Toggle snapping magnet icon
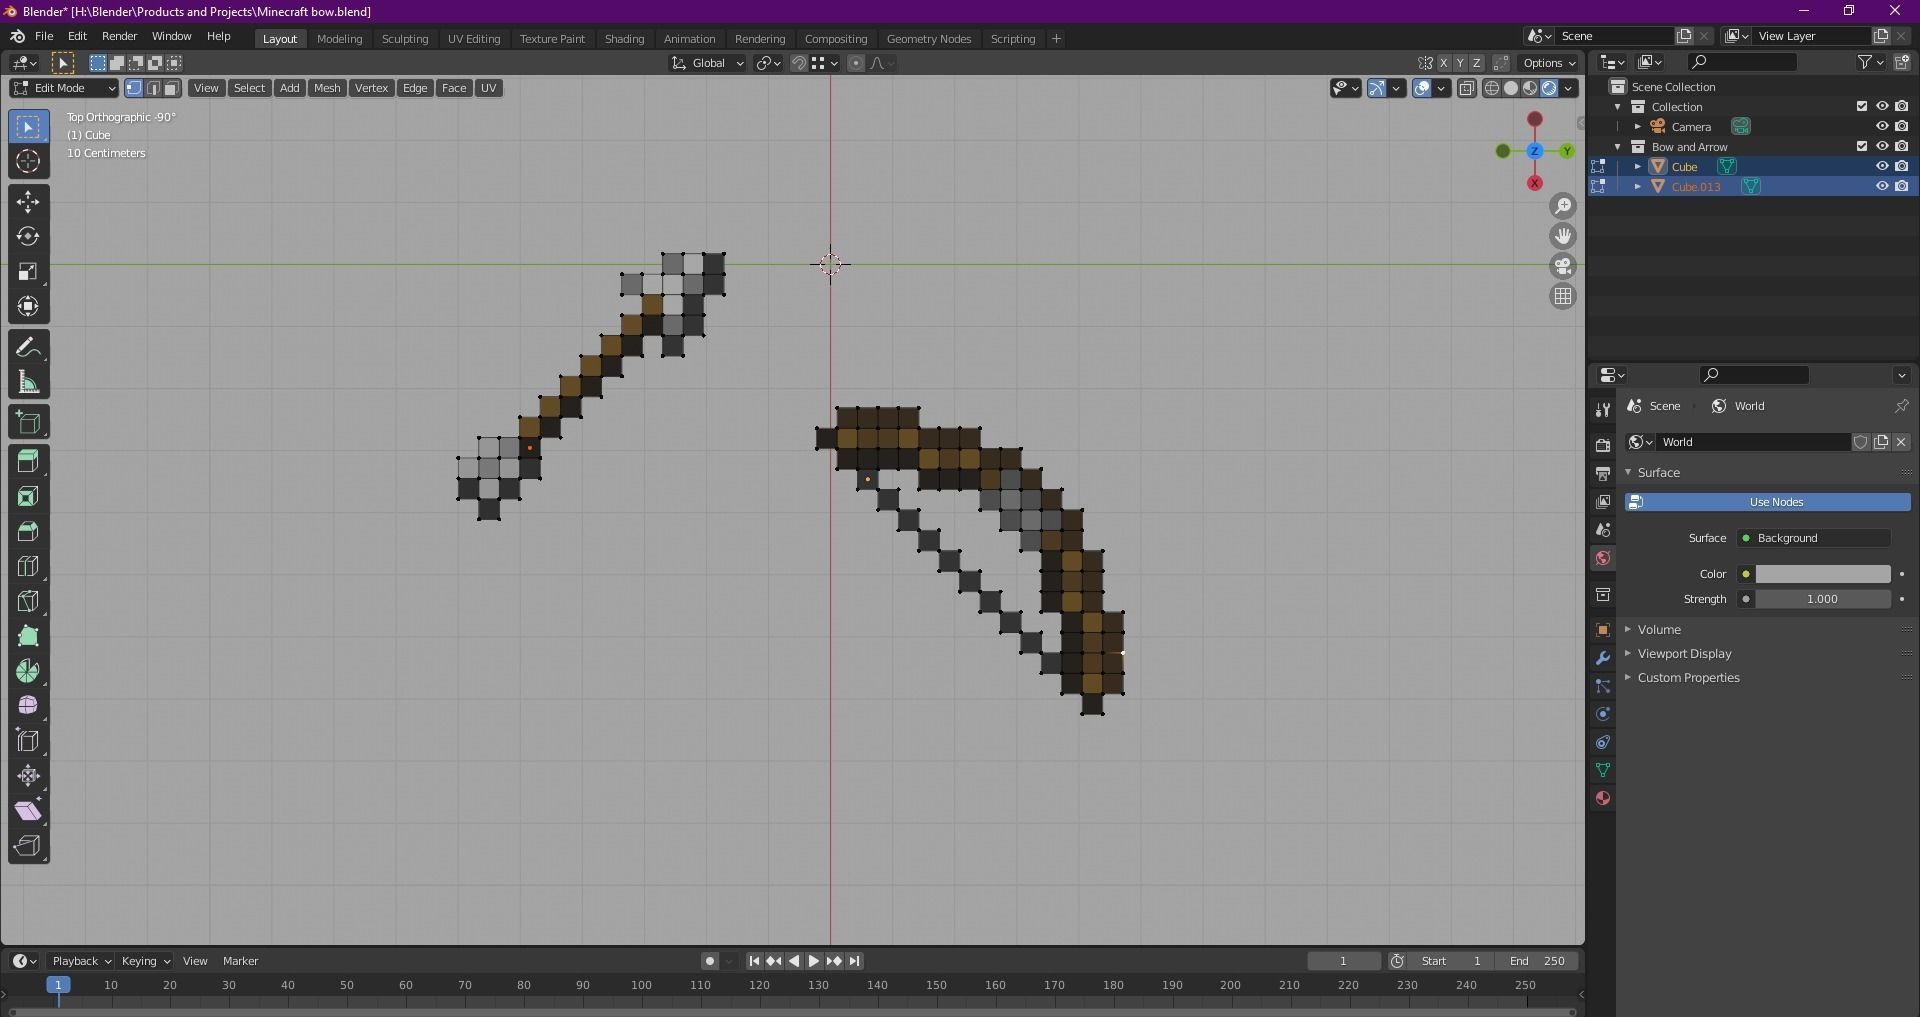The image size is (1920, 1017). 799,63
